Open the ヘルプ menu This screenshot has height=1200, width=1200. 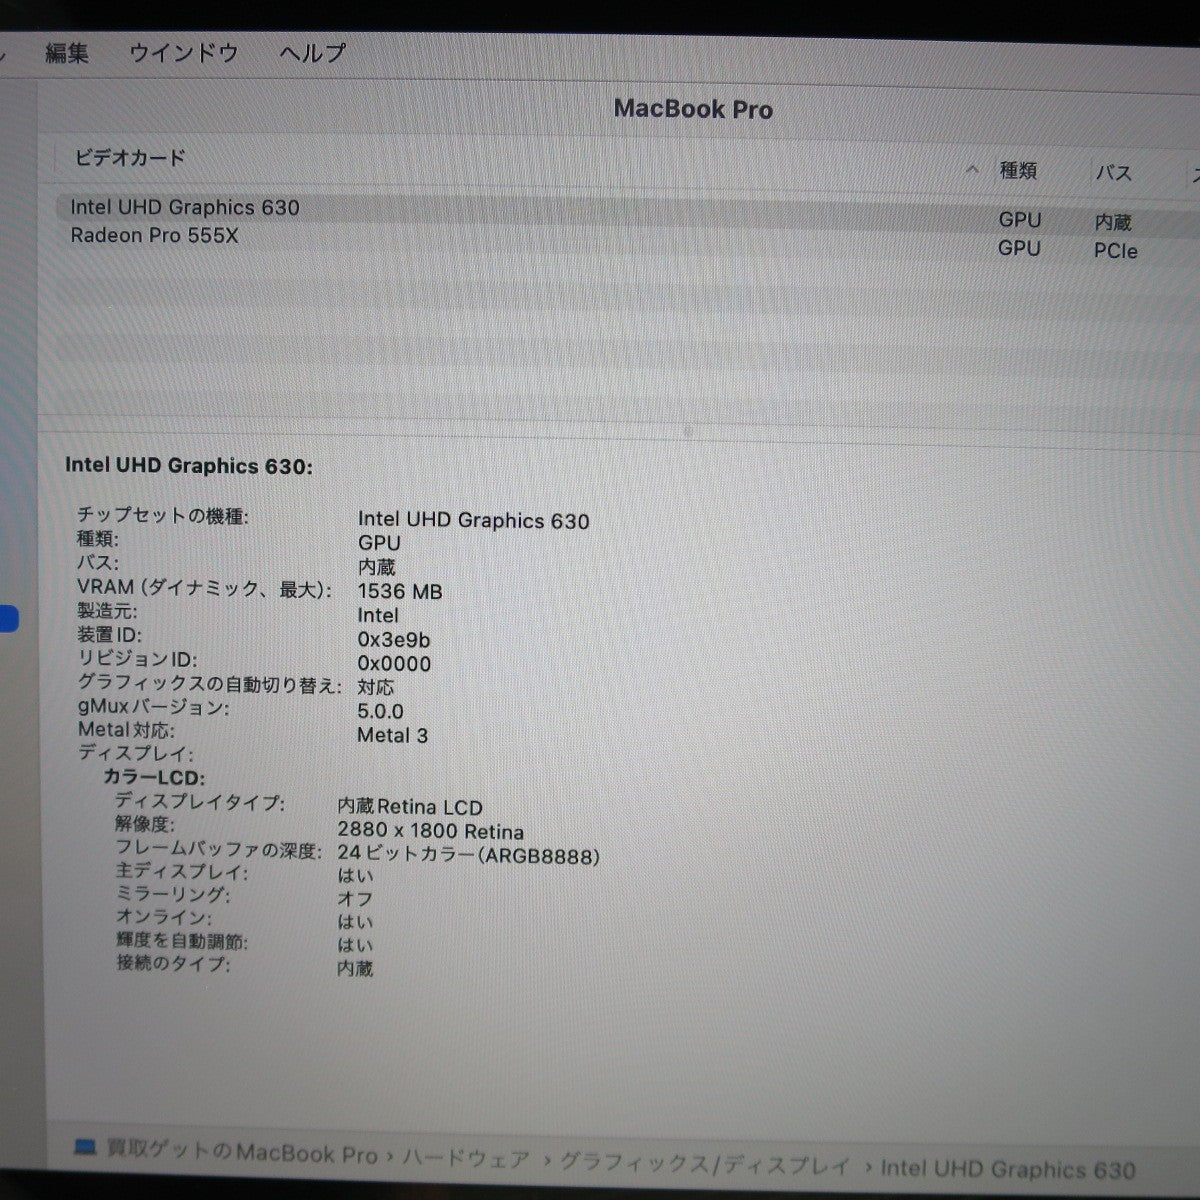click(x=311, y=53)
